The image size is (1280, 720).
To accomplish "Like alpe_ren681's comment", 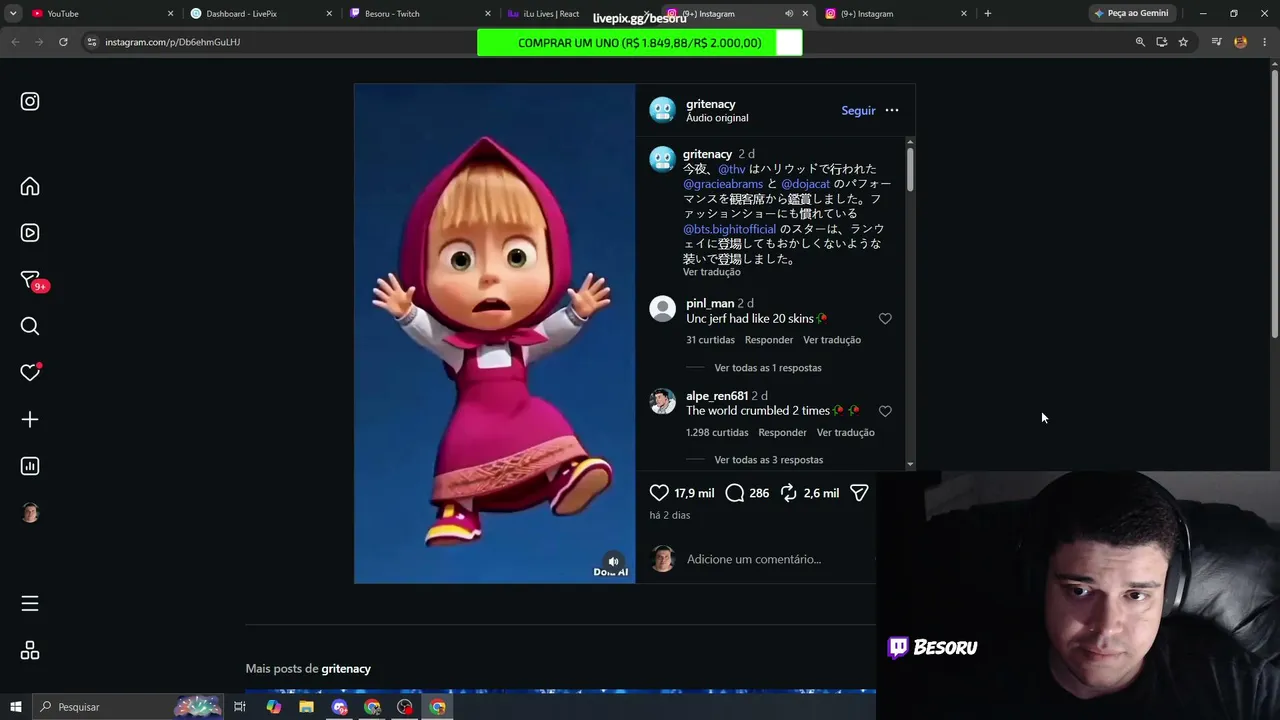I will click(885, 411).
